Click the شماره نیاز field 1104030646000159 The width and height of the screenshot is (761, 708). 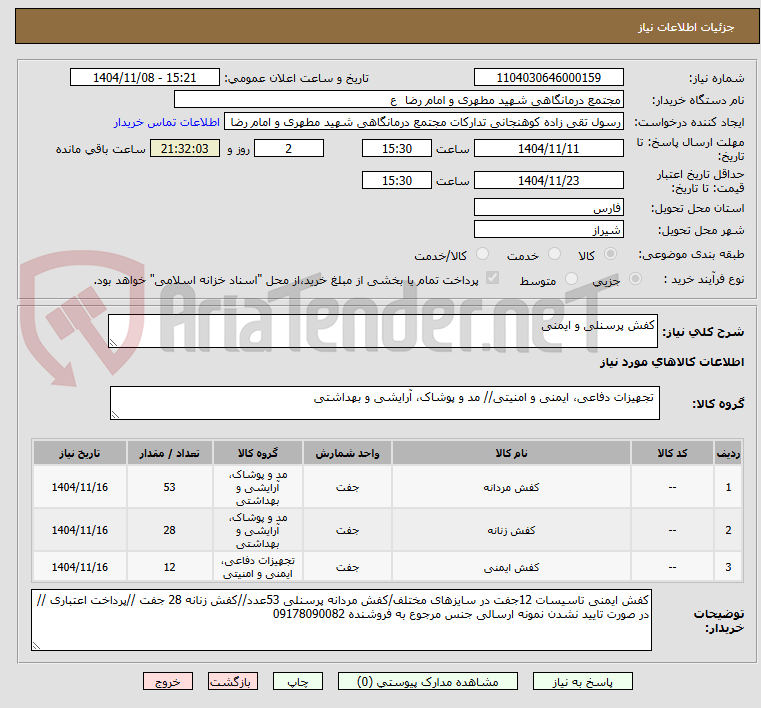click(x=548, y=77)
